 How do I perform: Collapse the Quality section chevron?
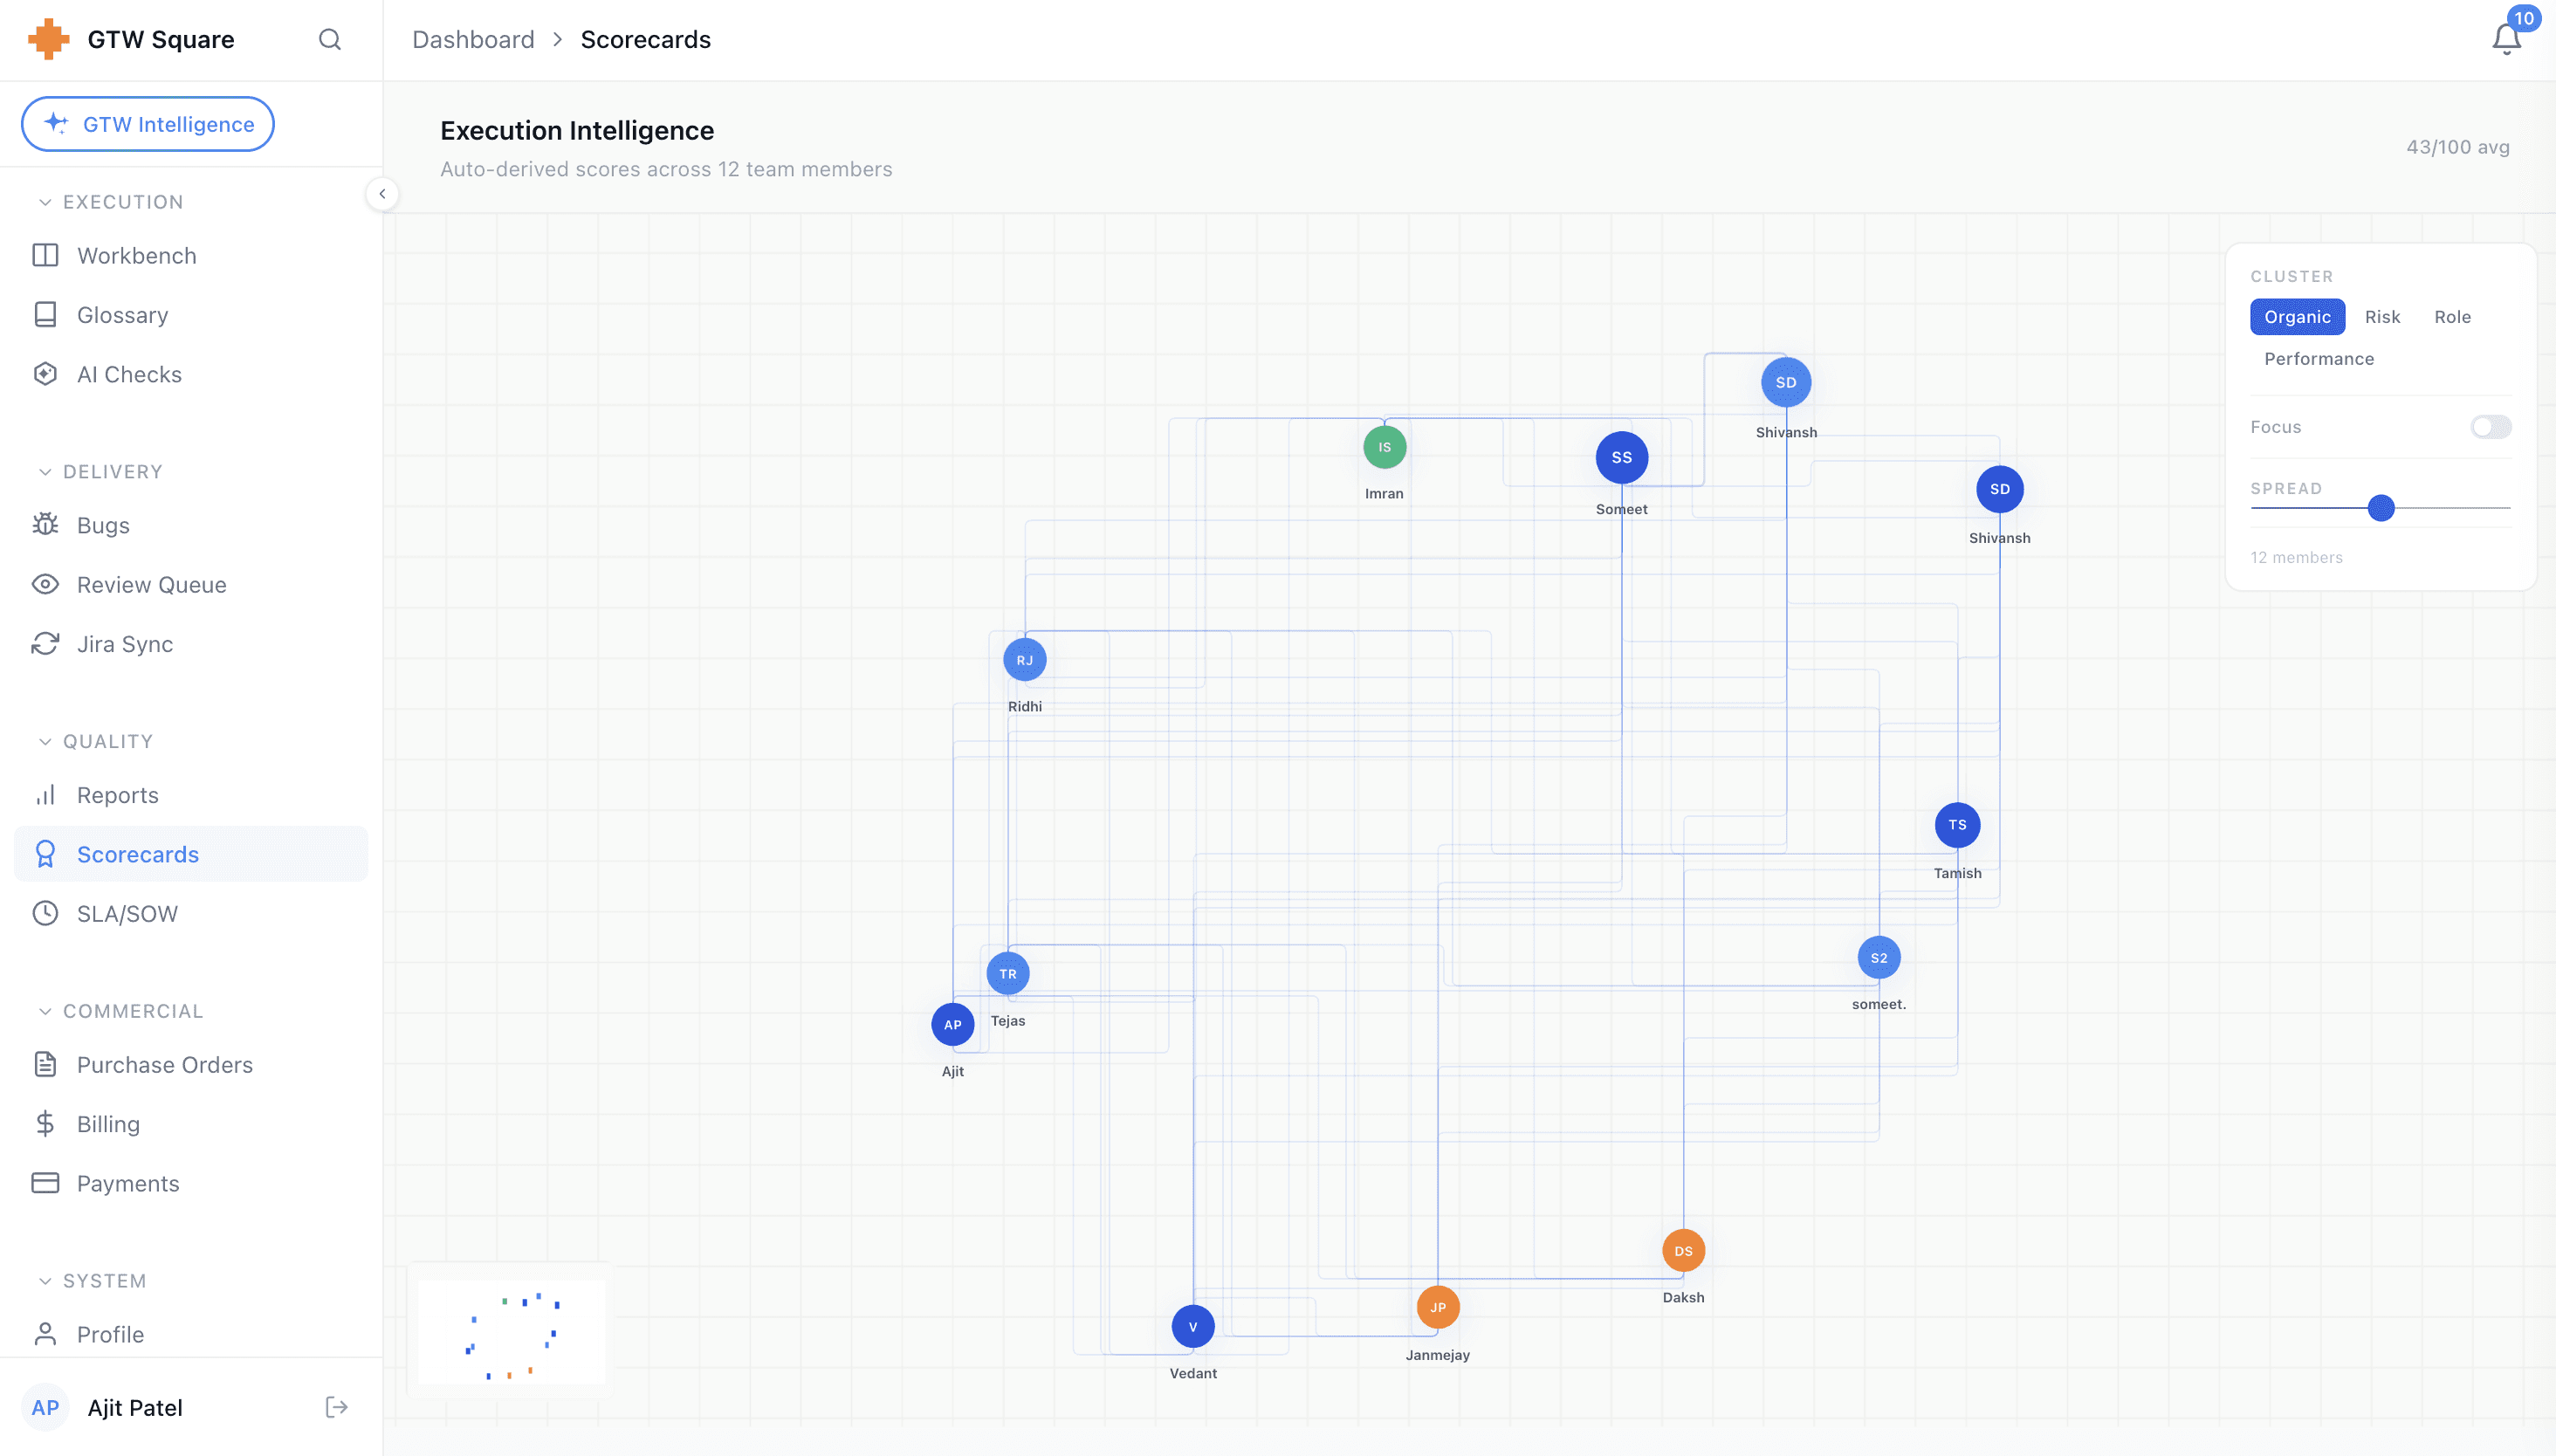point(45,741)
